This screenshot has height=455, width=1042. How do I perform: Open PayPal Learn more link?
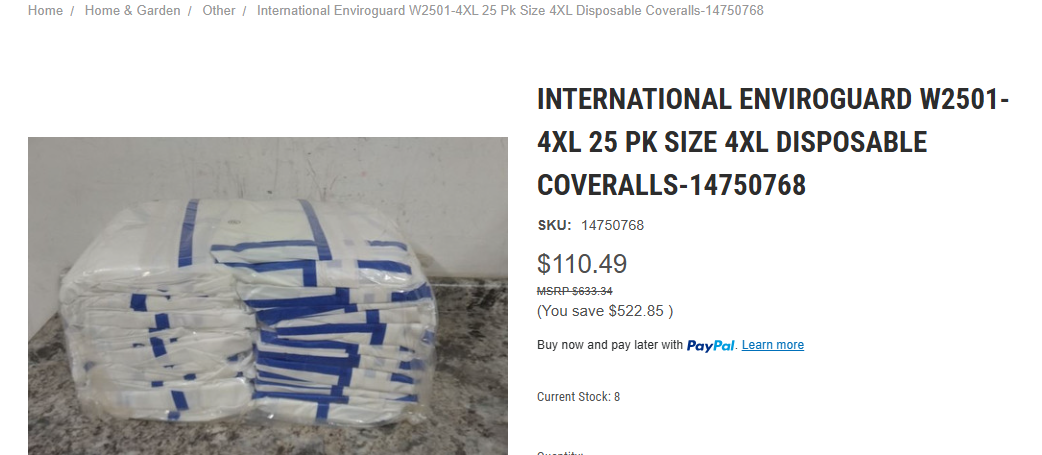[x=773, y=345]
